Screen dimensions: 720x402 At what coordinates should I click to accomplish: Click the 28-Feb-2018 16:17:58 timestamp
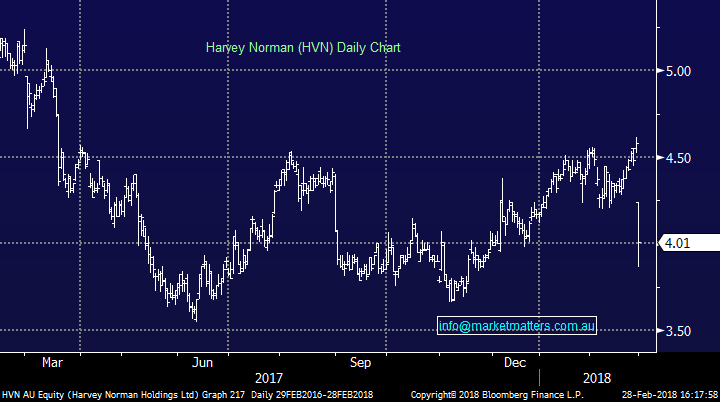[670, 395]
